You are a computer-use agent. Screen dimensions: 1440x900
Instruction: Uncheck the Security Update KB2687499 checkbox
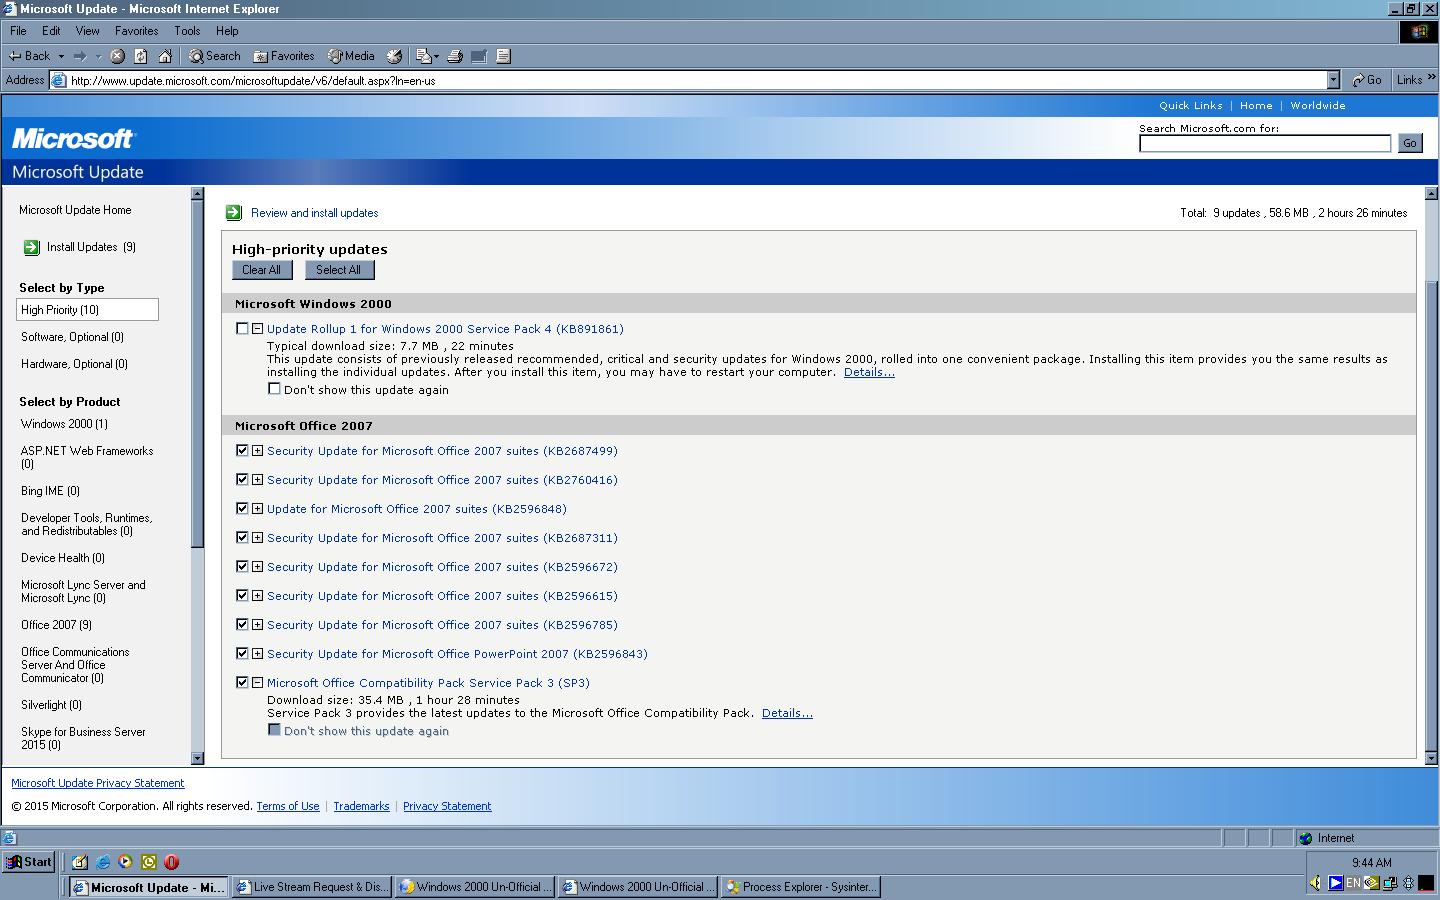[242, 450]
